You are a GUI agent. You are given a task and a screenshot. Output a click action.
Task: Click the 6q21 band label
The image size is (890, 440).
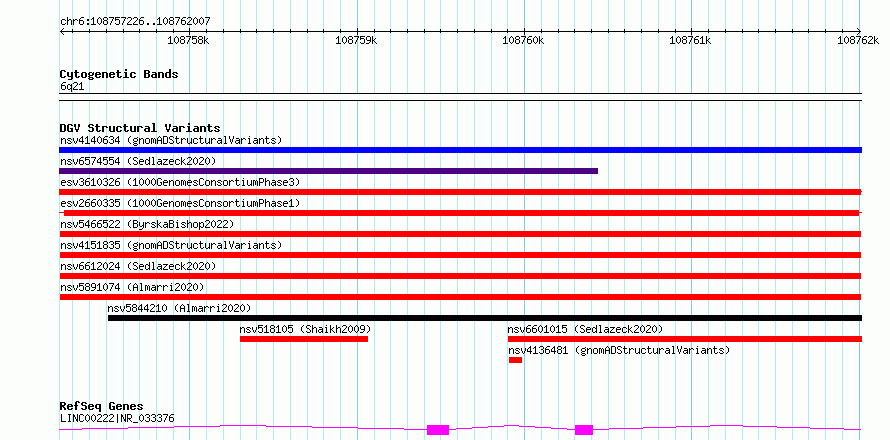tap(72, 86)
